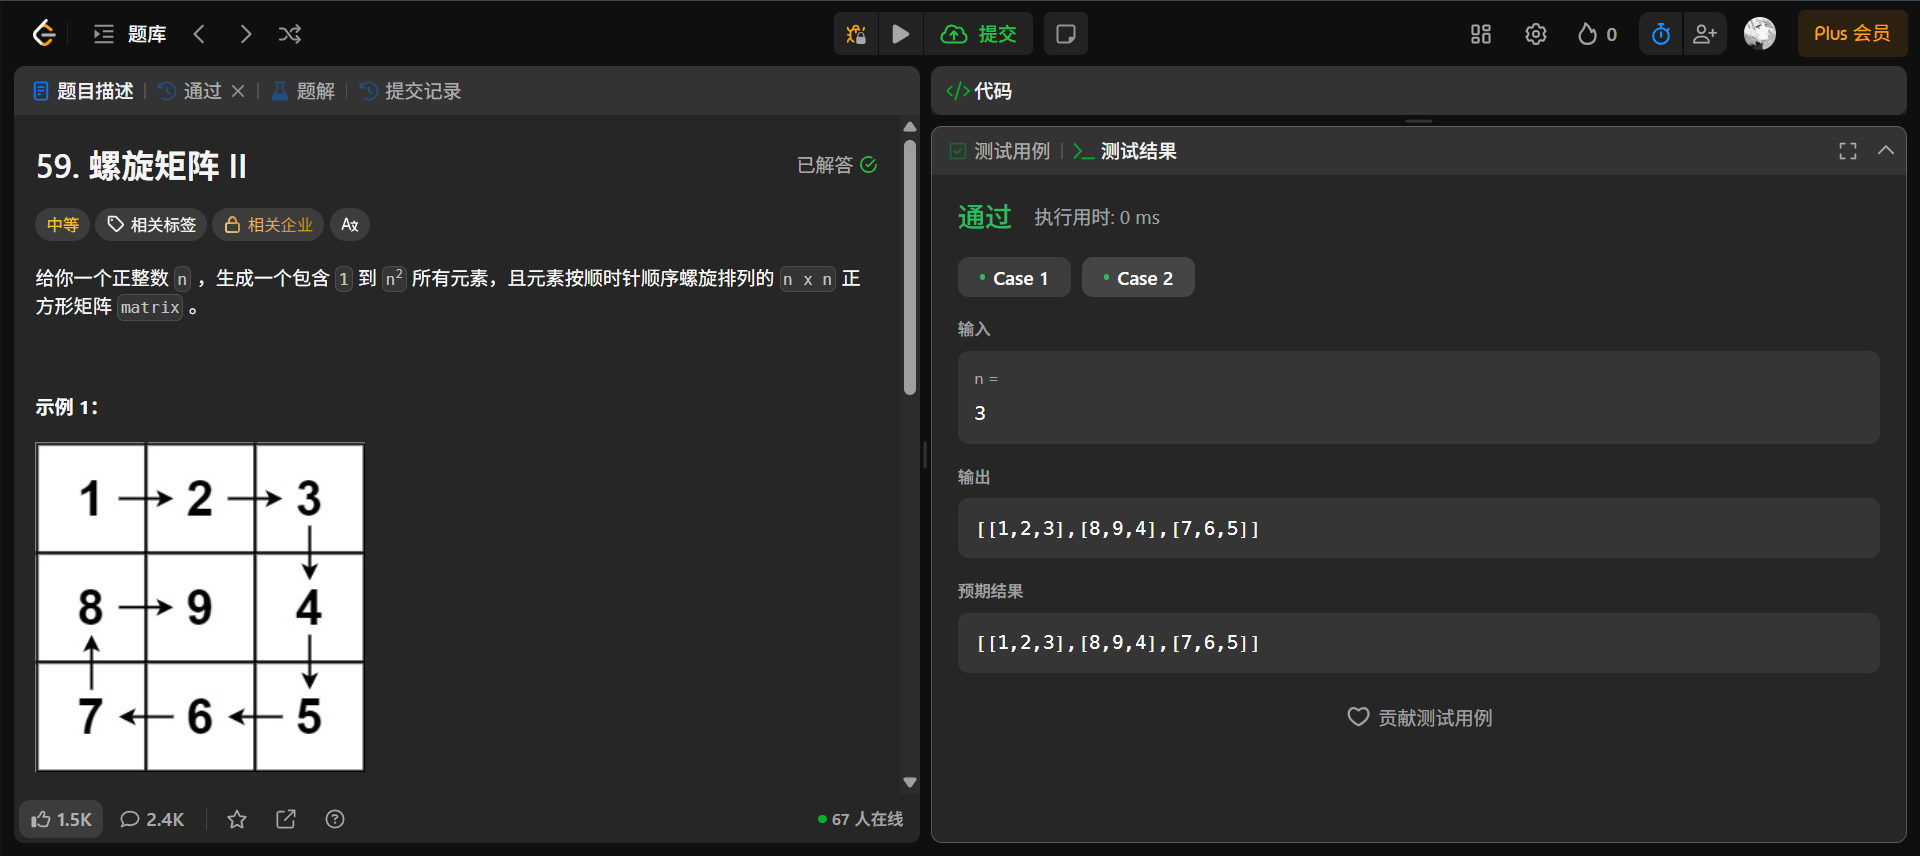Run code with the play button

click(901, 34)
